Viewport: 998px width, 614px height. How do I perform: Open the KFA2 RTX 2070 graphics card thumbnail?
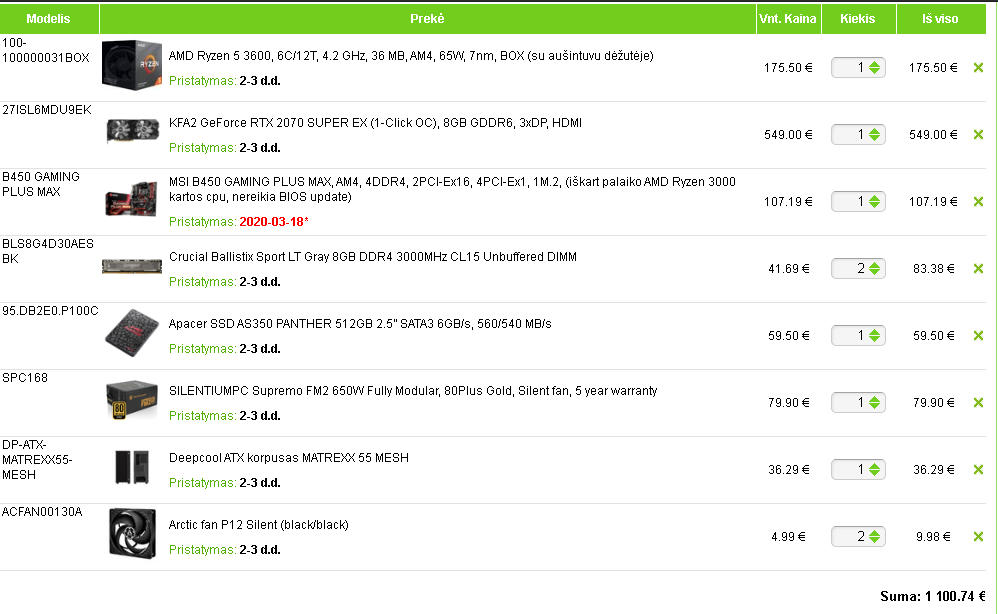pos(132,130)
